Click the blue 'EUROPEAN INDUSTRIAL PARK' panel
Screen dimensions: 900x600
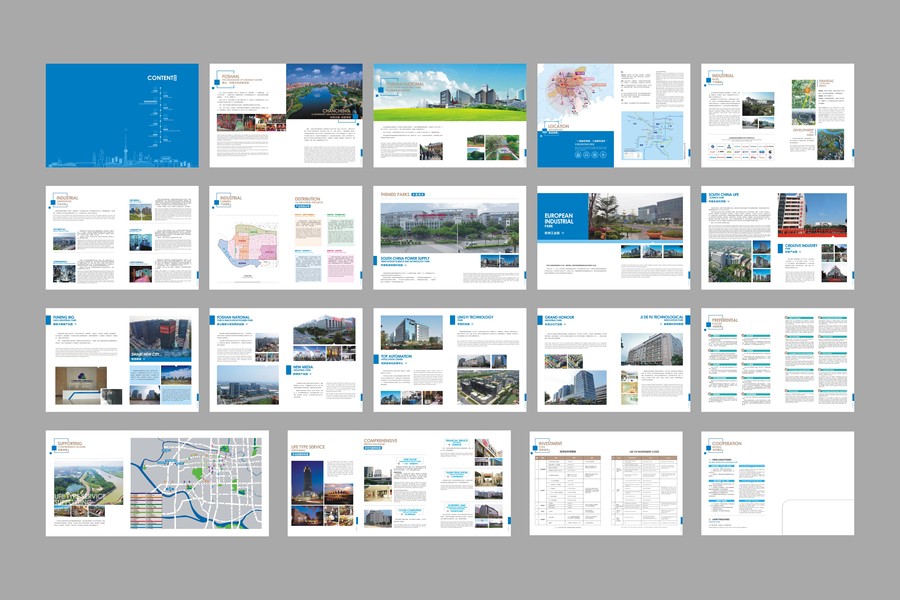pyautogui.click(x=562, y=216)
